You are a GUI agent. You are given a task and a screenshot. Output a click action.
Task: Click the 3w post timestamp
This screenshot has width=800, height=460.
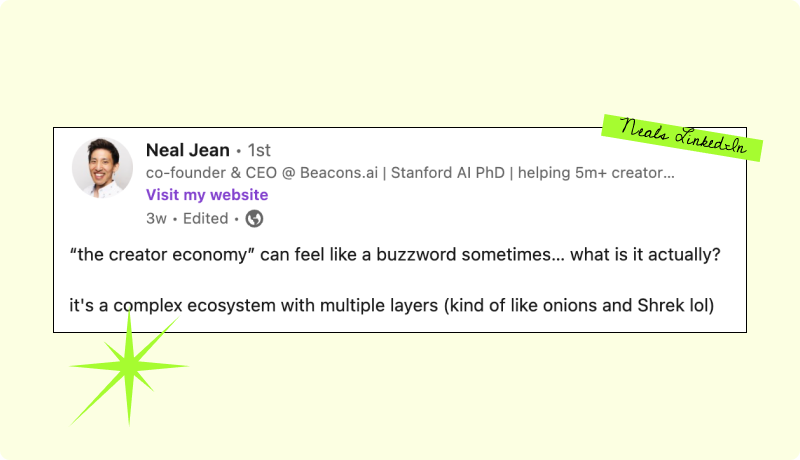tap(156, 218)
